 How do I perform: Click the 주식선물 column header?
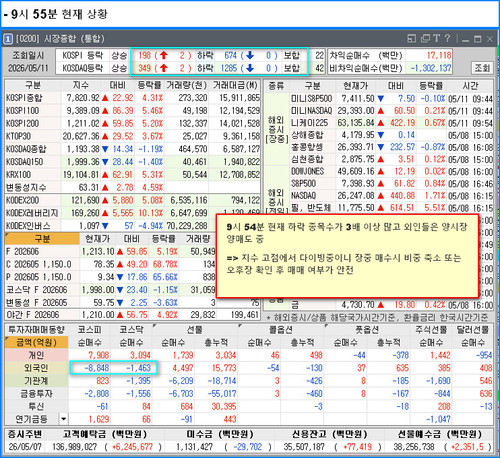tap(431, 330)
